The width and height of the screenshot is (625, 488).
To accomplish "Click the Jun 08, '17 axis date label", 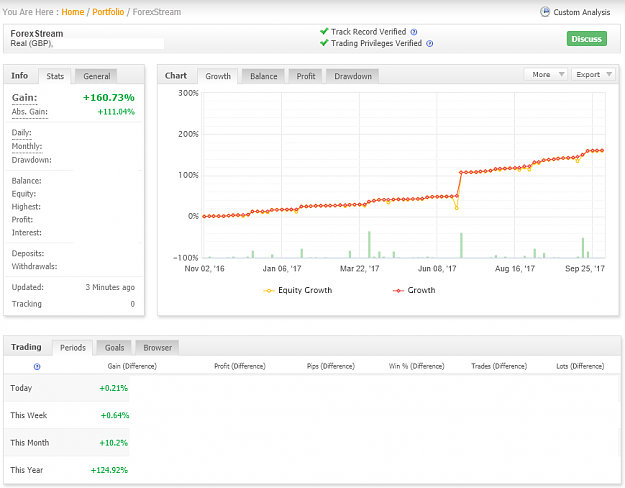I will pyautogui.click(x=437, y=269).
